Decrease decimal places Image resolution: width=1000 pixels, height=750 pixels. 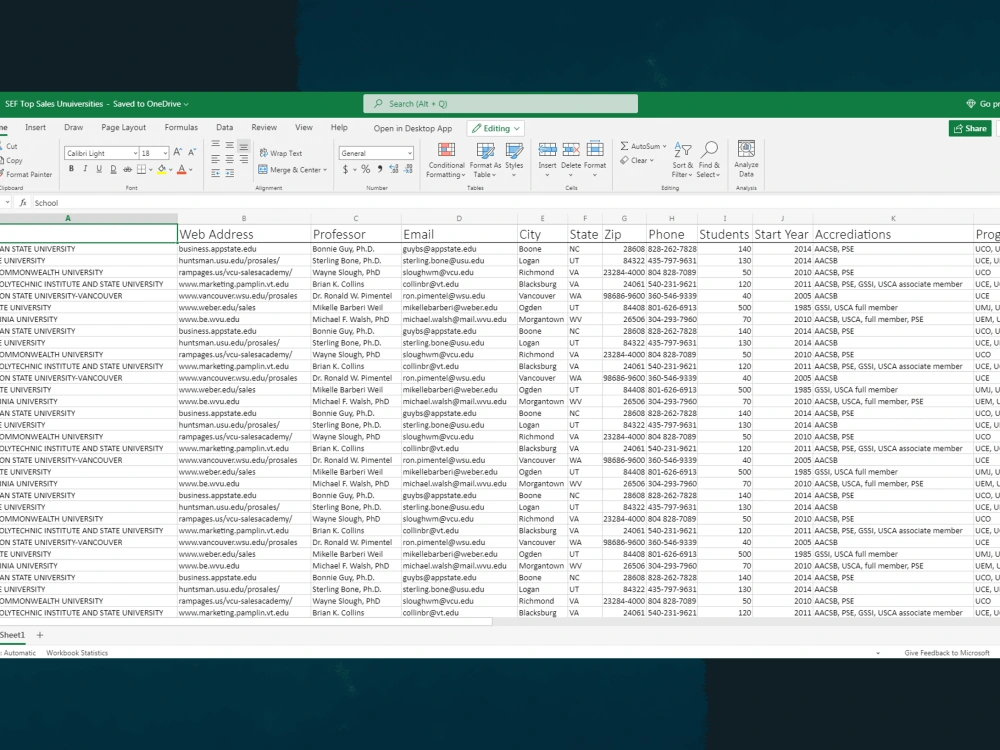(x=408, y=170)
